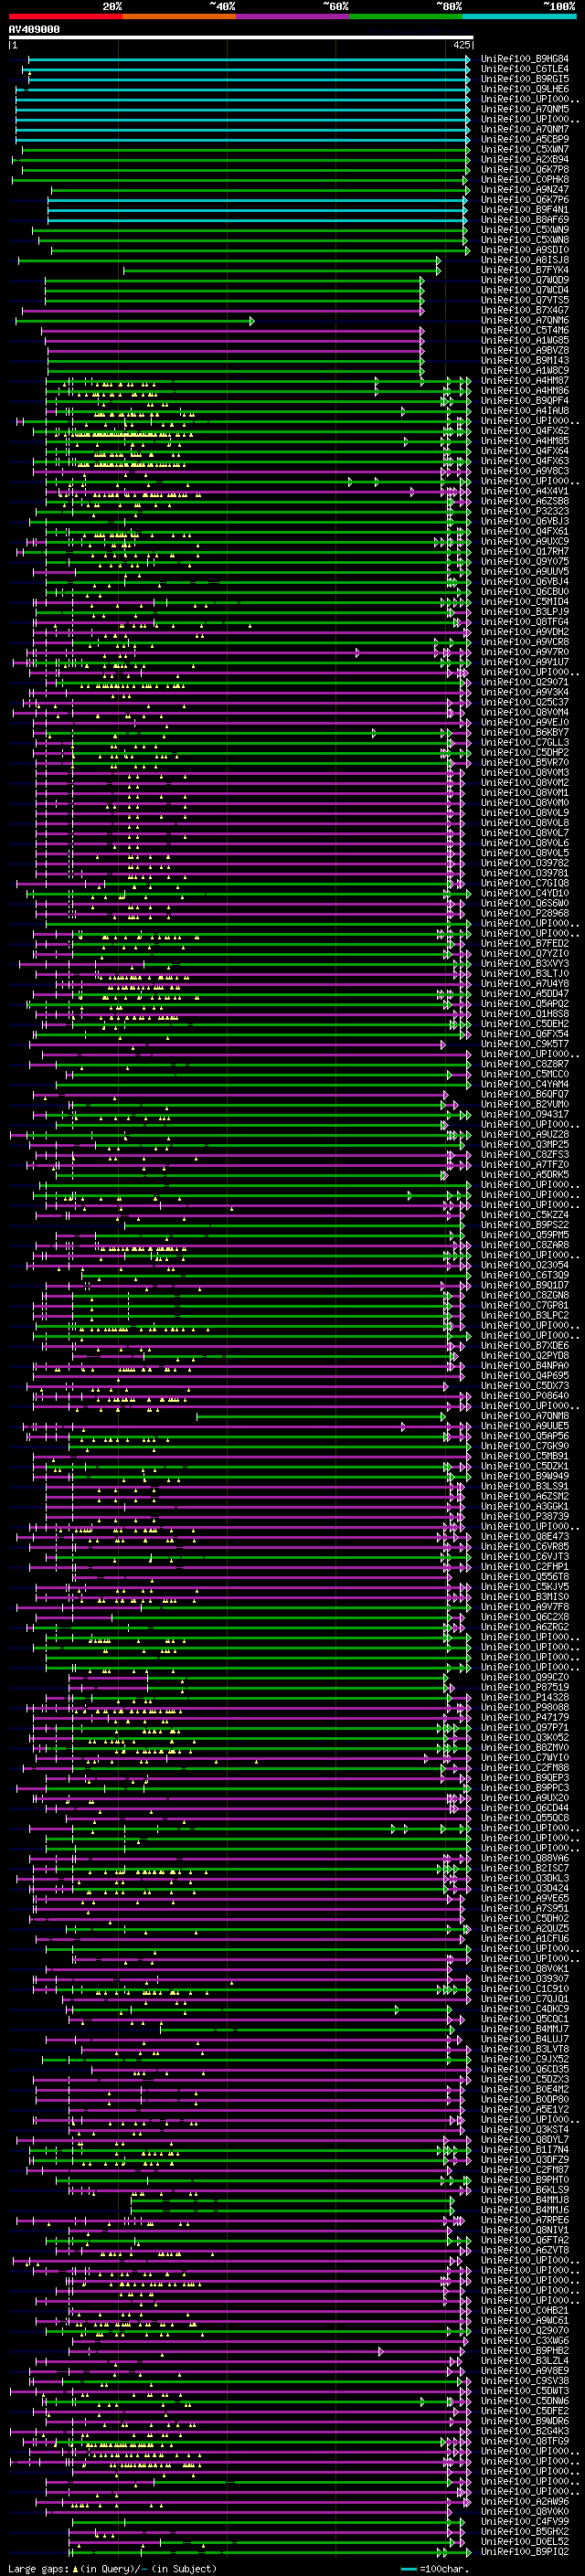The height and width of the screenshot is (2576, 585).
Task: Select hit UniRef100_A4IAU8
Action: [x=524, y=410]
